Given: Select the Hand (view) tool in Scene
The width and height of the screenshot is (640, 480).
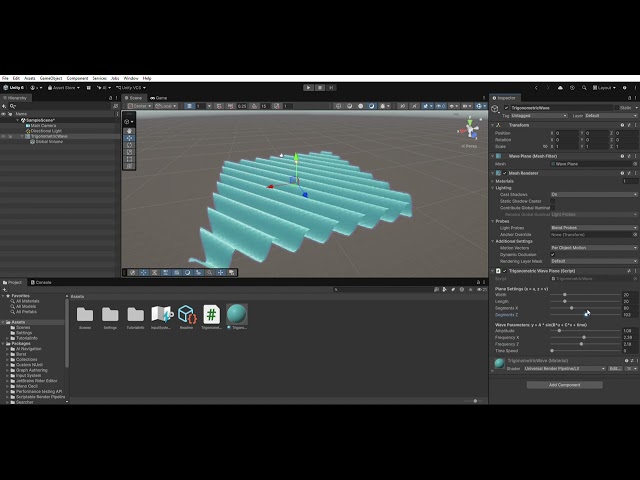Looking at the screenshot, I should 129,131.
